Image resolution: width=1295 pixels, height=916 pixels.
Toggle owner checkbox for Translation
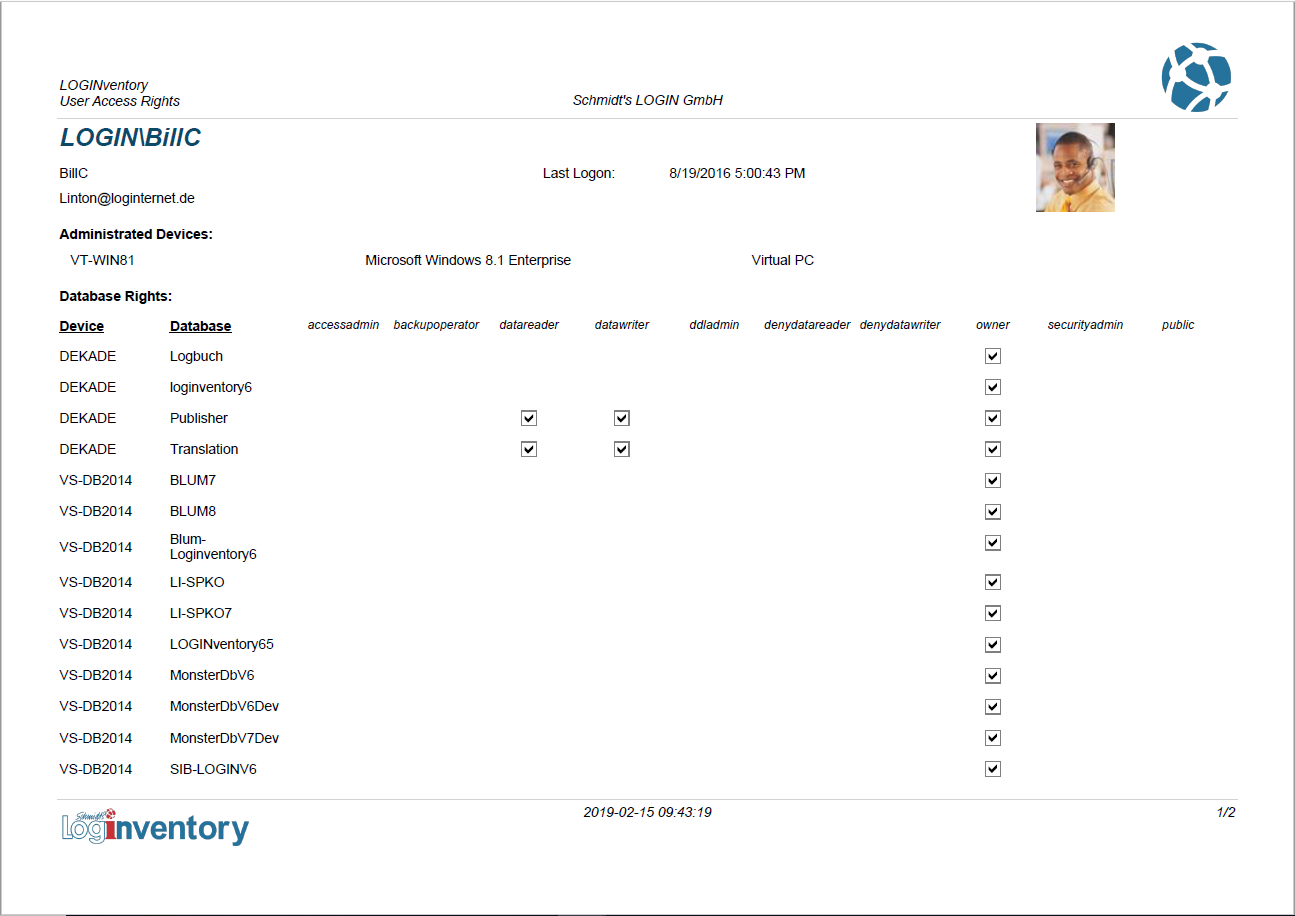pos(993,449)
